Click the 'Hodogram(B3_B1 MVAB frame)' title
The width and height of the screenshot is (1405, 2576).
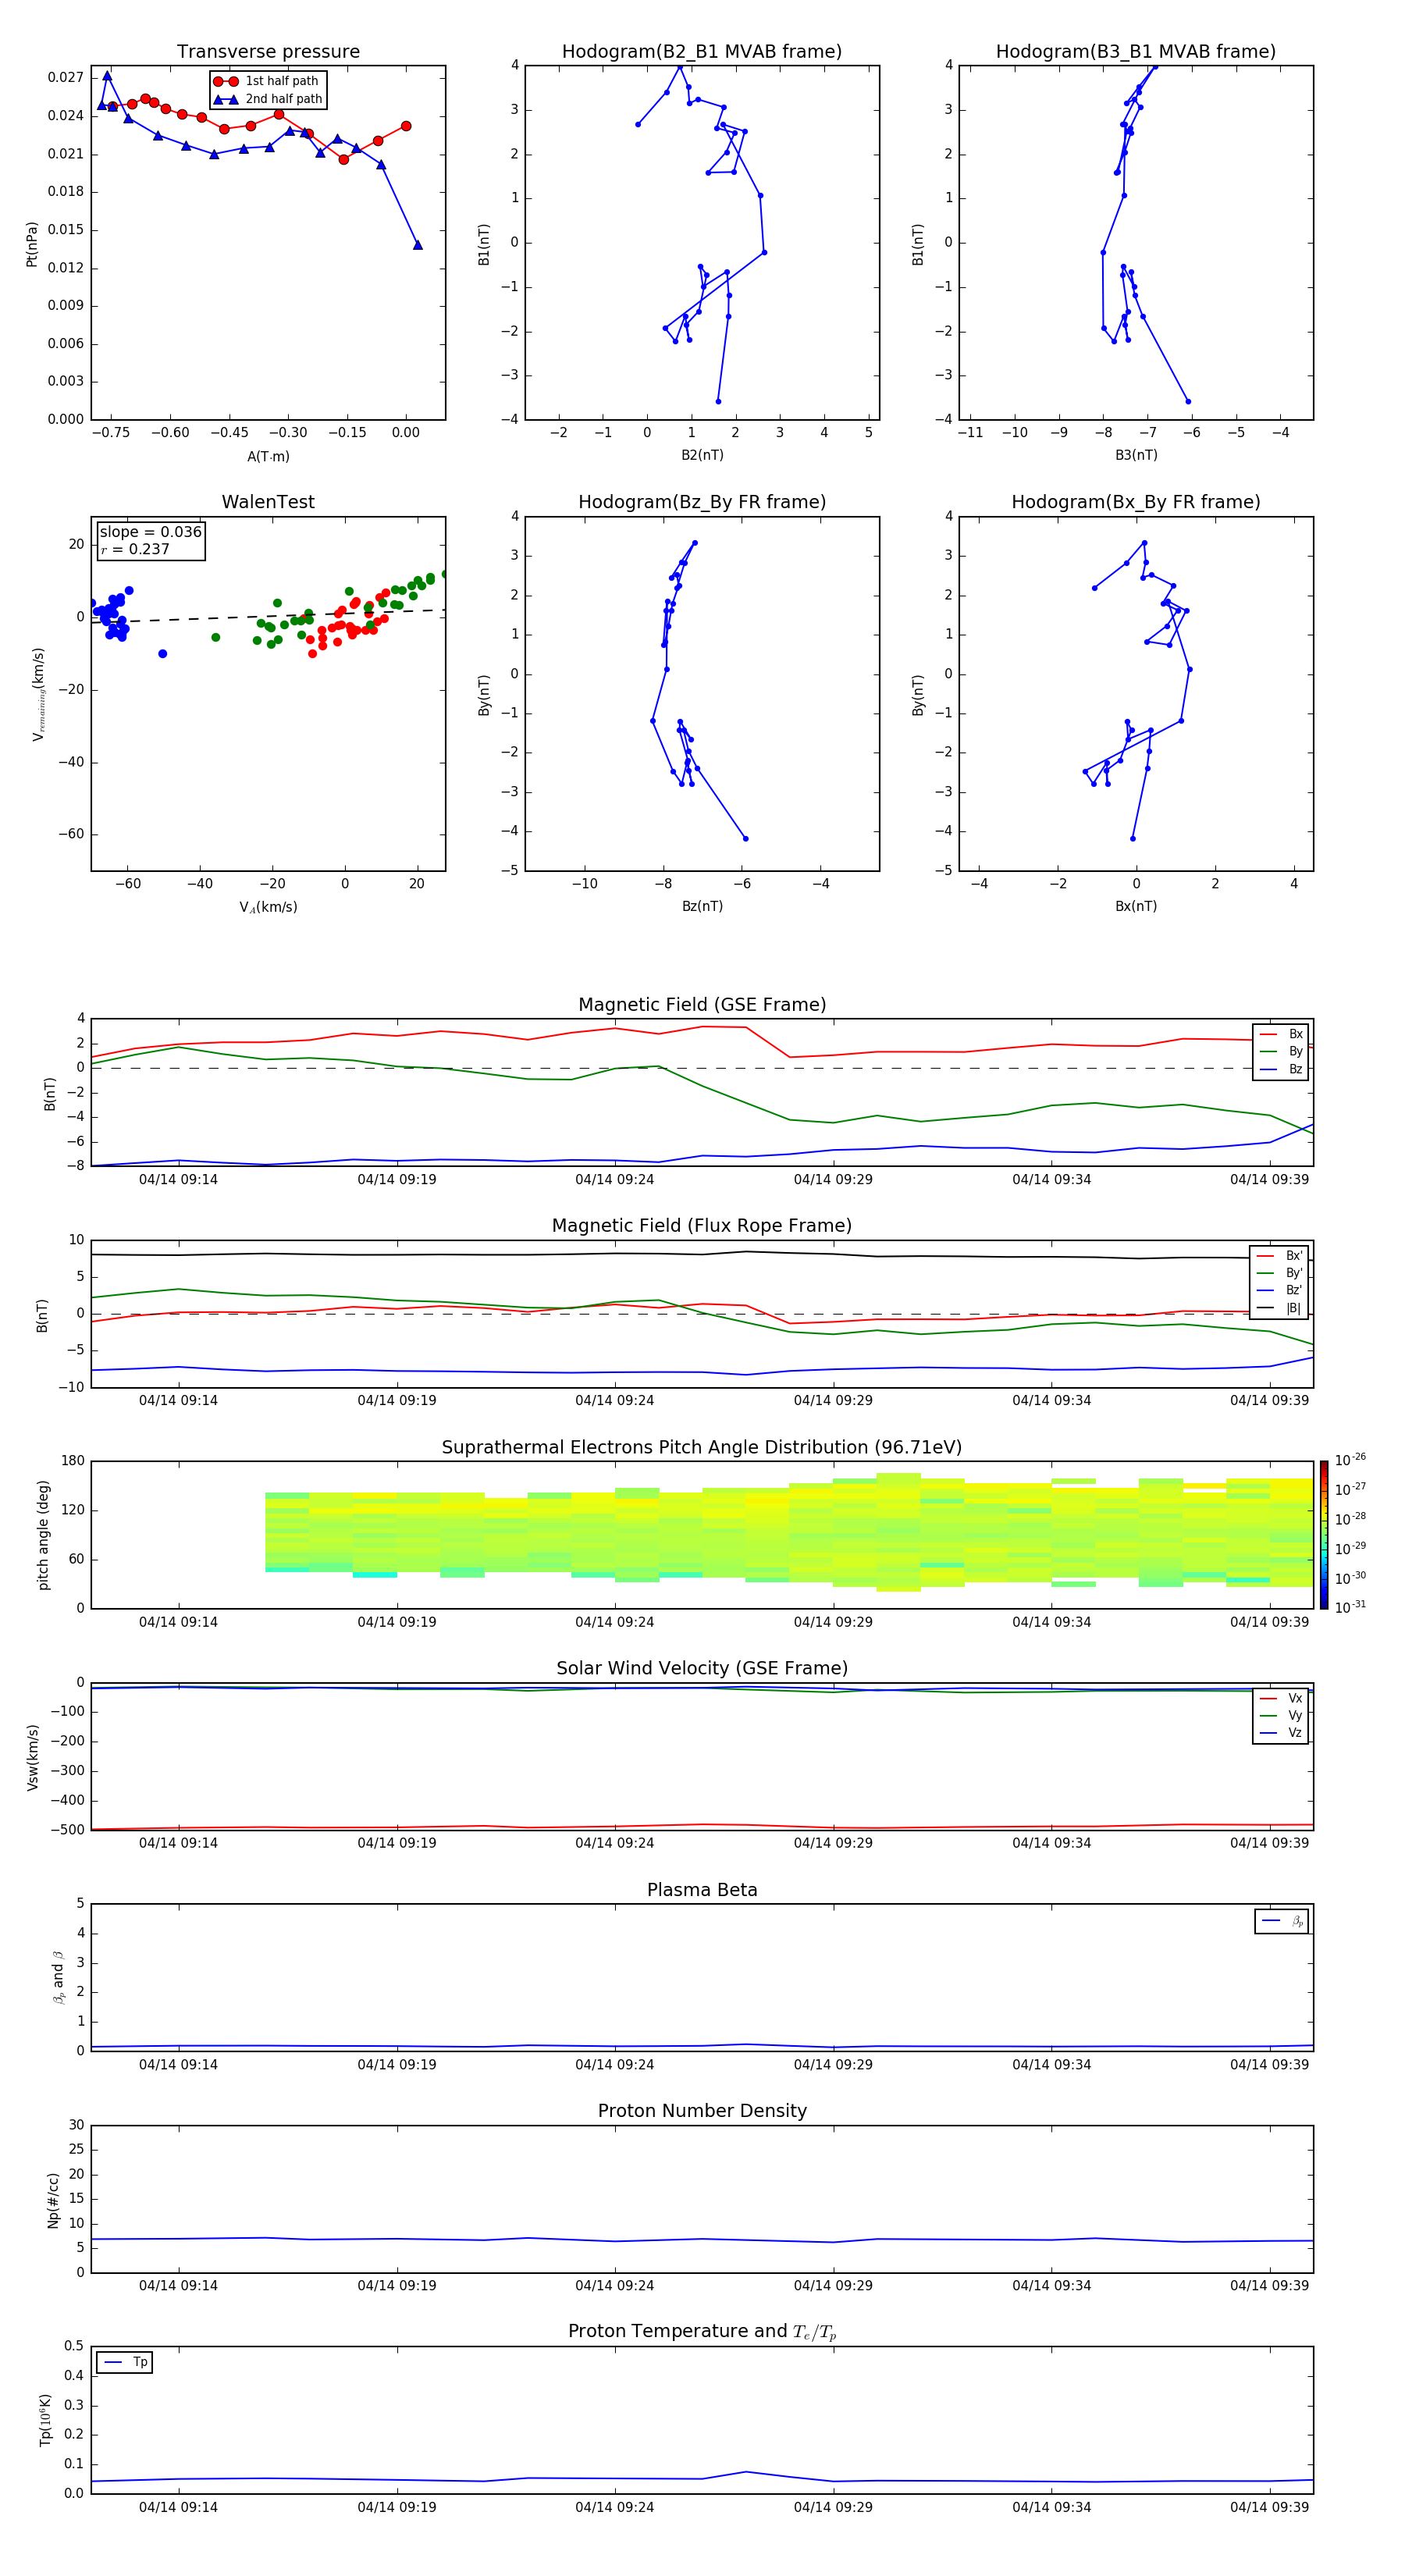tap(1136, 52)
